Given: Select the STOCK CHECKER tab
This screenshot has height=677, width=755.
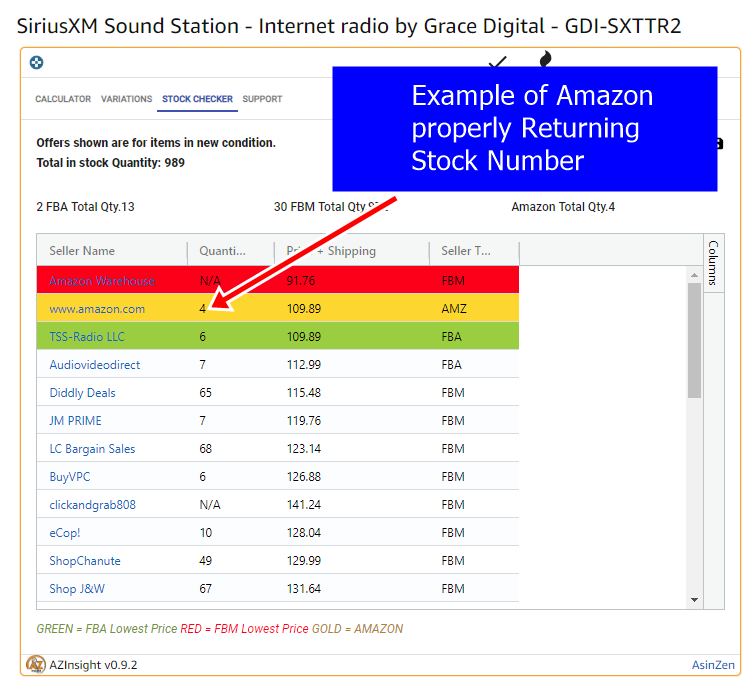Looking at the screenshot, I should [197, 99].
